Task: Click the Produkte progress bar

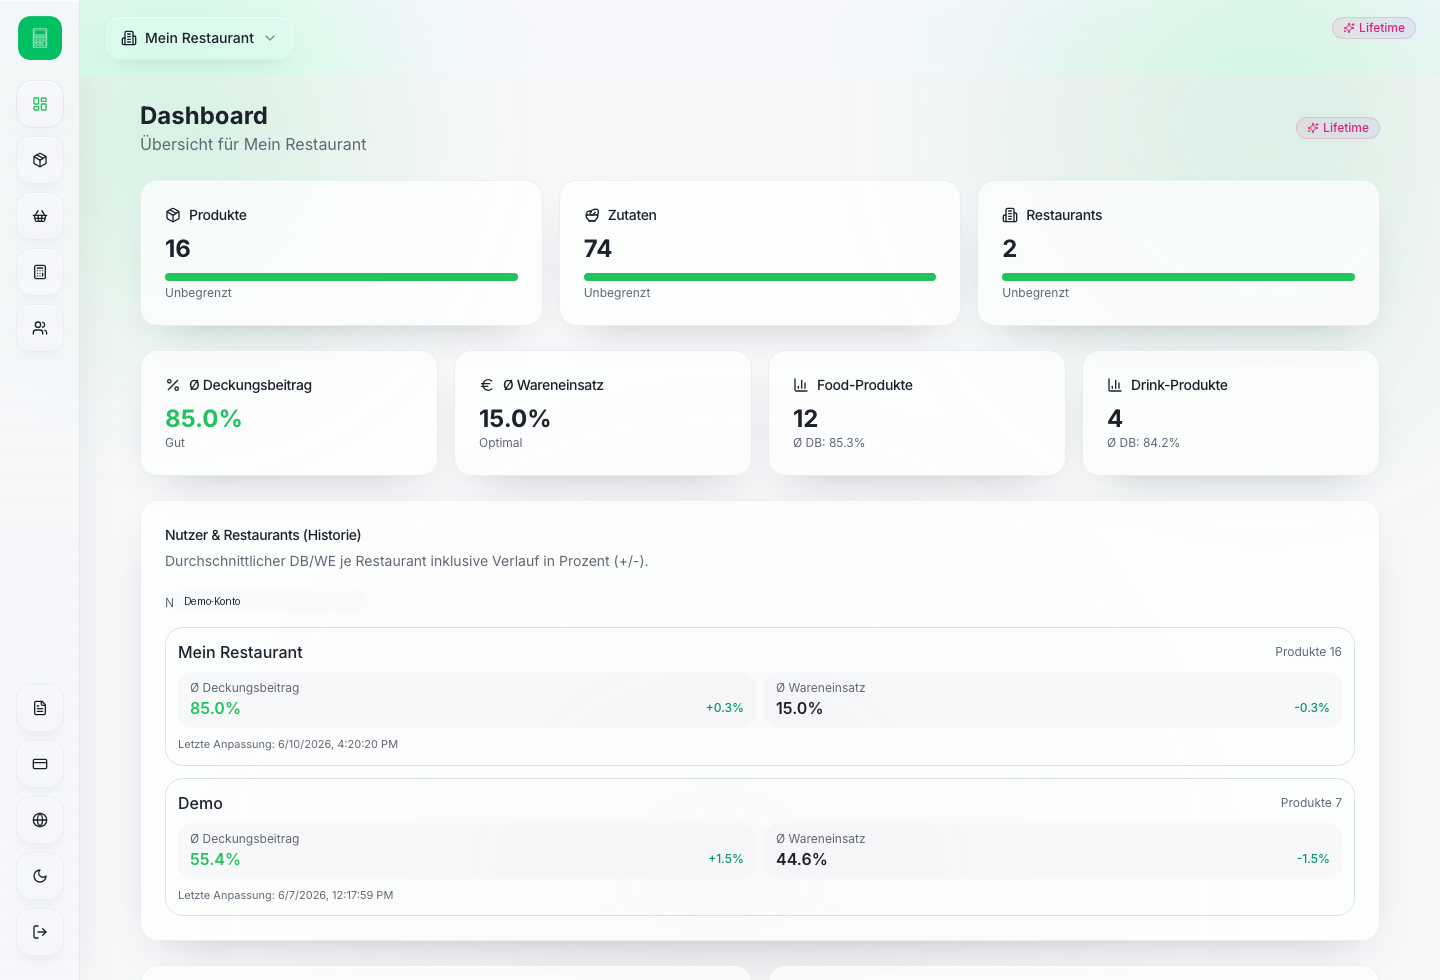Action: tap(341, 277)
